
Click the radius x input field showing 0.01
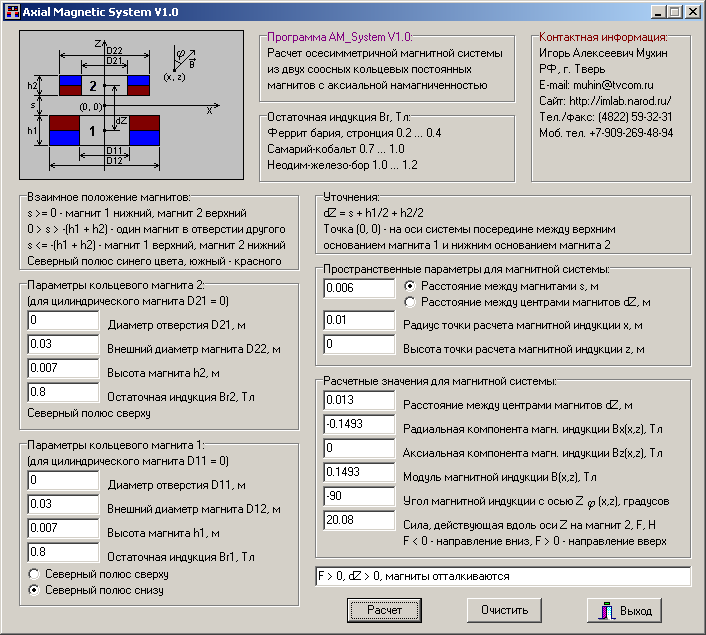coord(359,320)
